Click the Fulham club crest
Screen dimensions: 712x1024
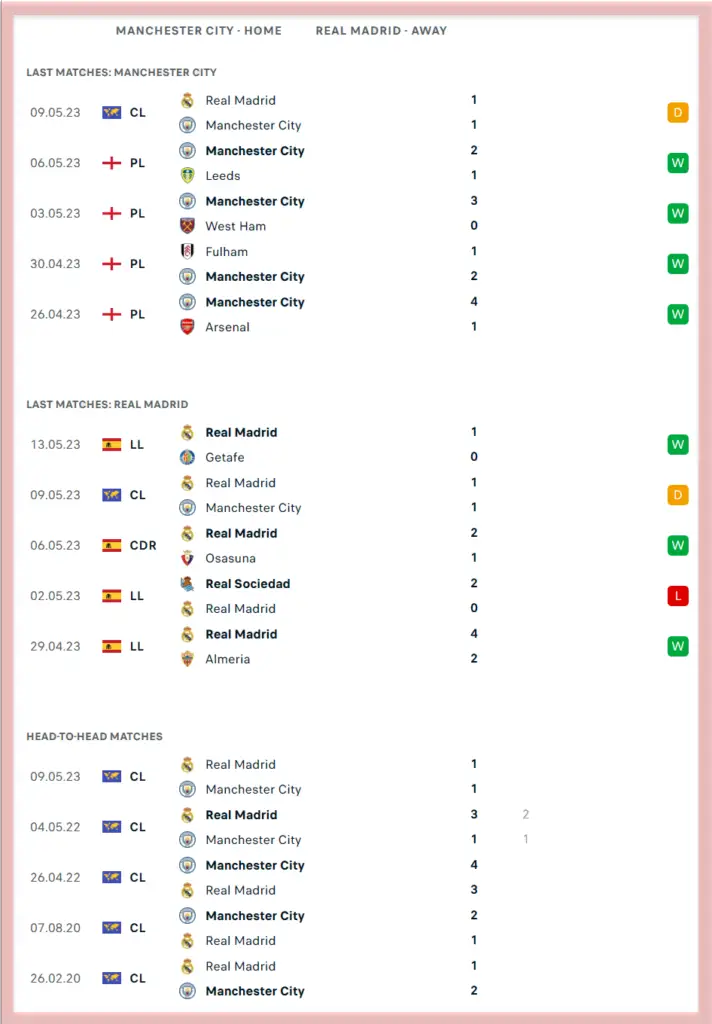(187, 252)
